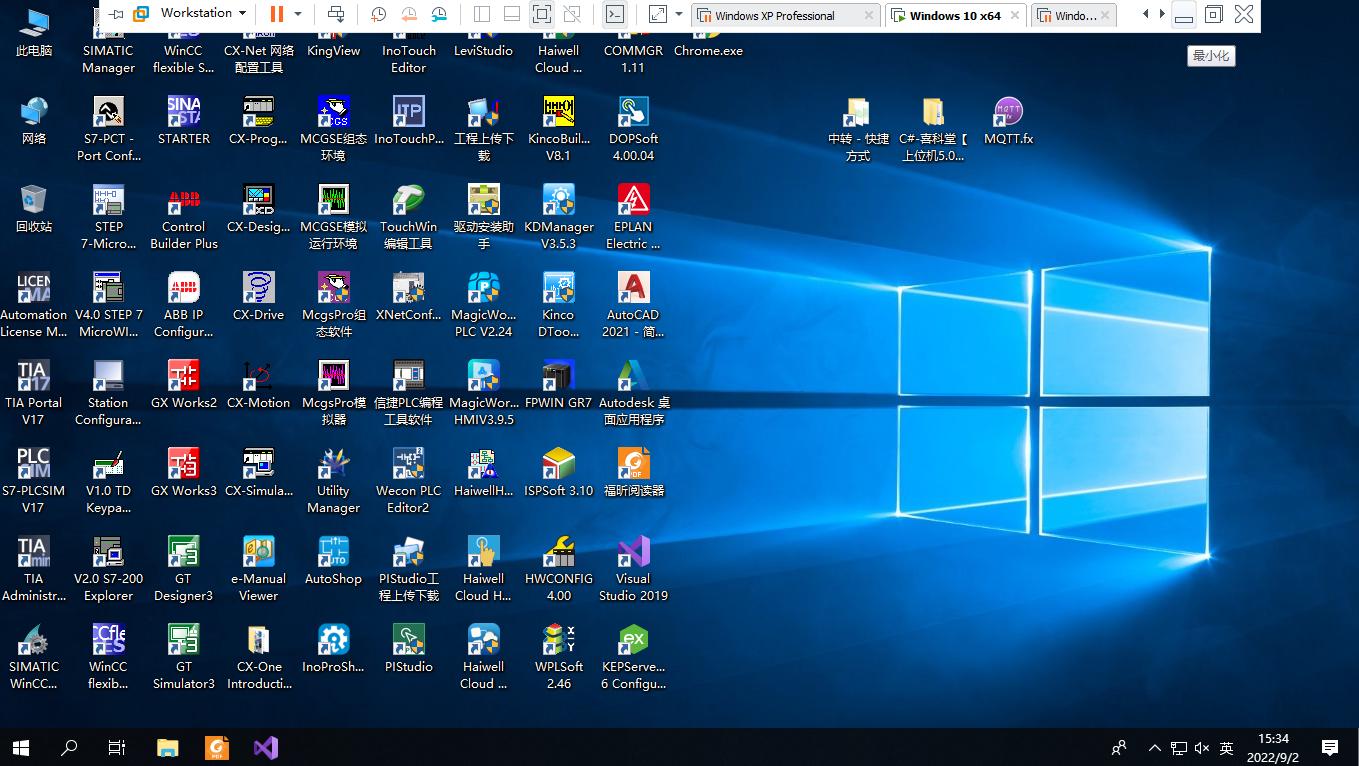Open the TIA Portal V17 desktop icon

pyautogui.click(x=33, y=377)
